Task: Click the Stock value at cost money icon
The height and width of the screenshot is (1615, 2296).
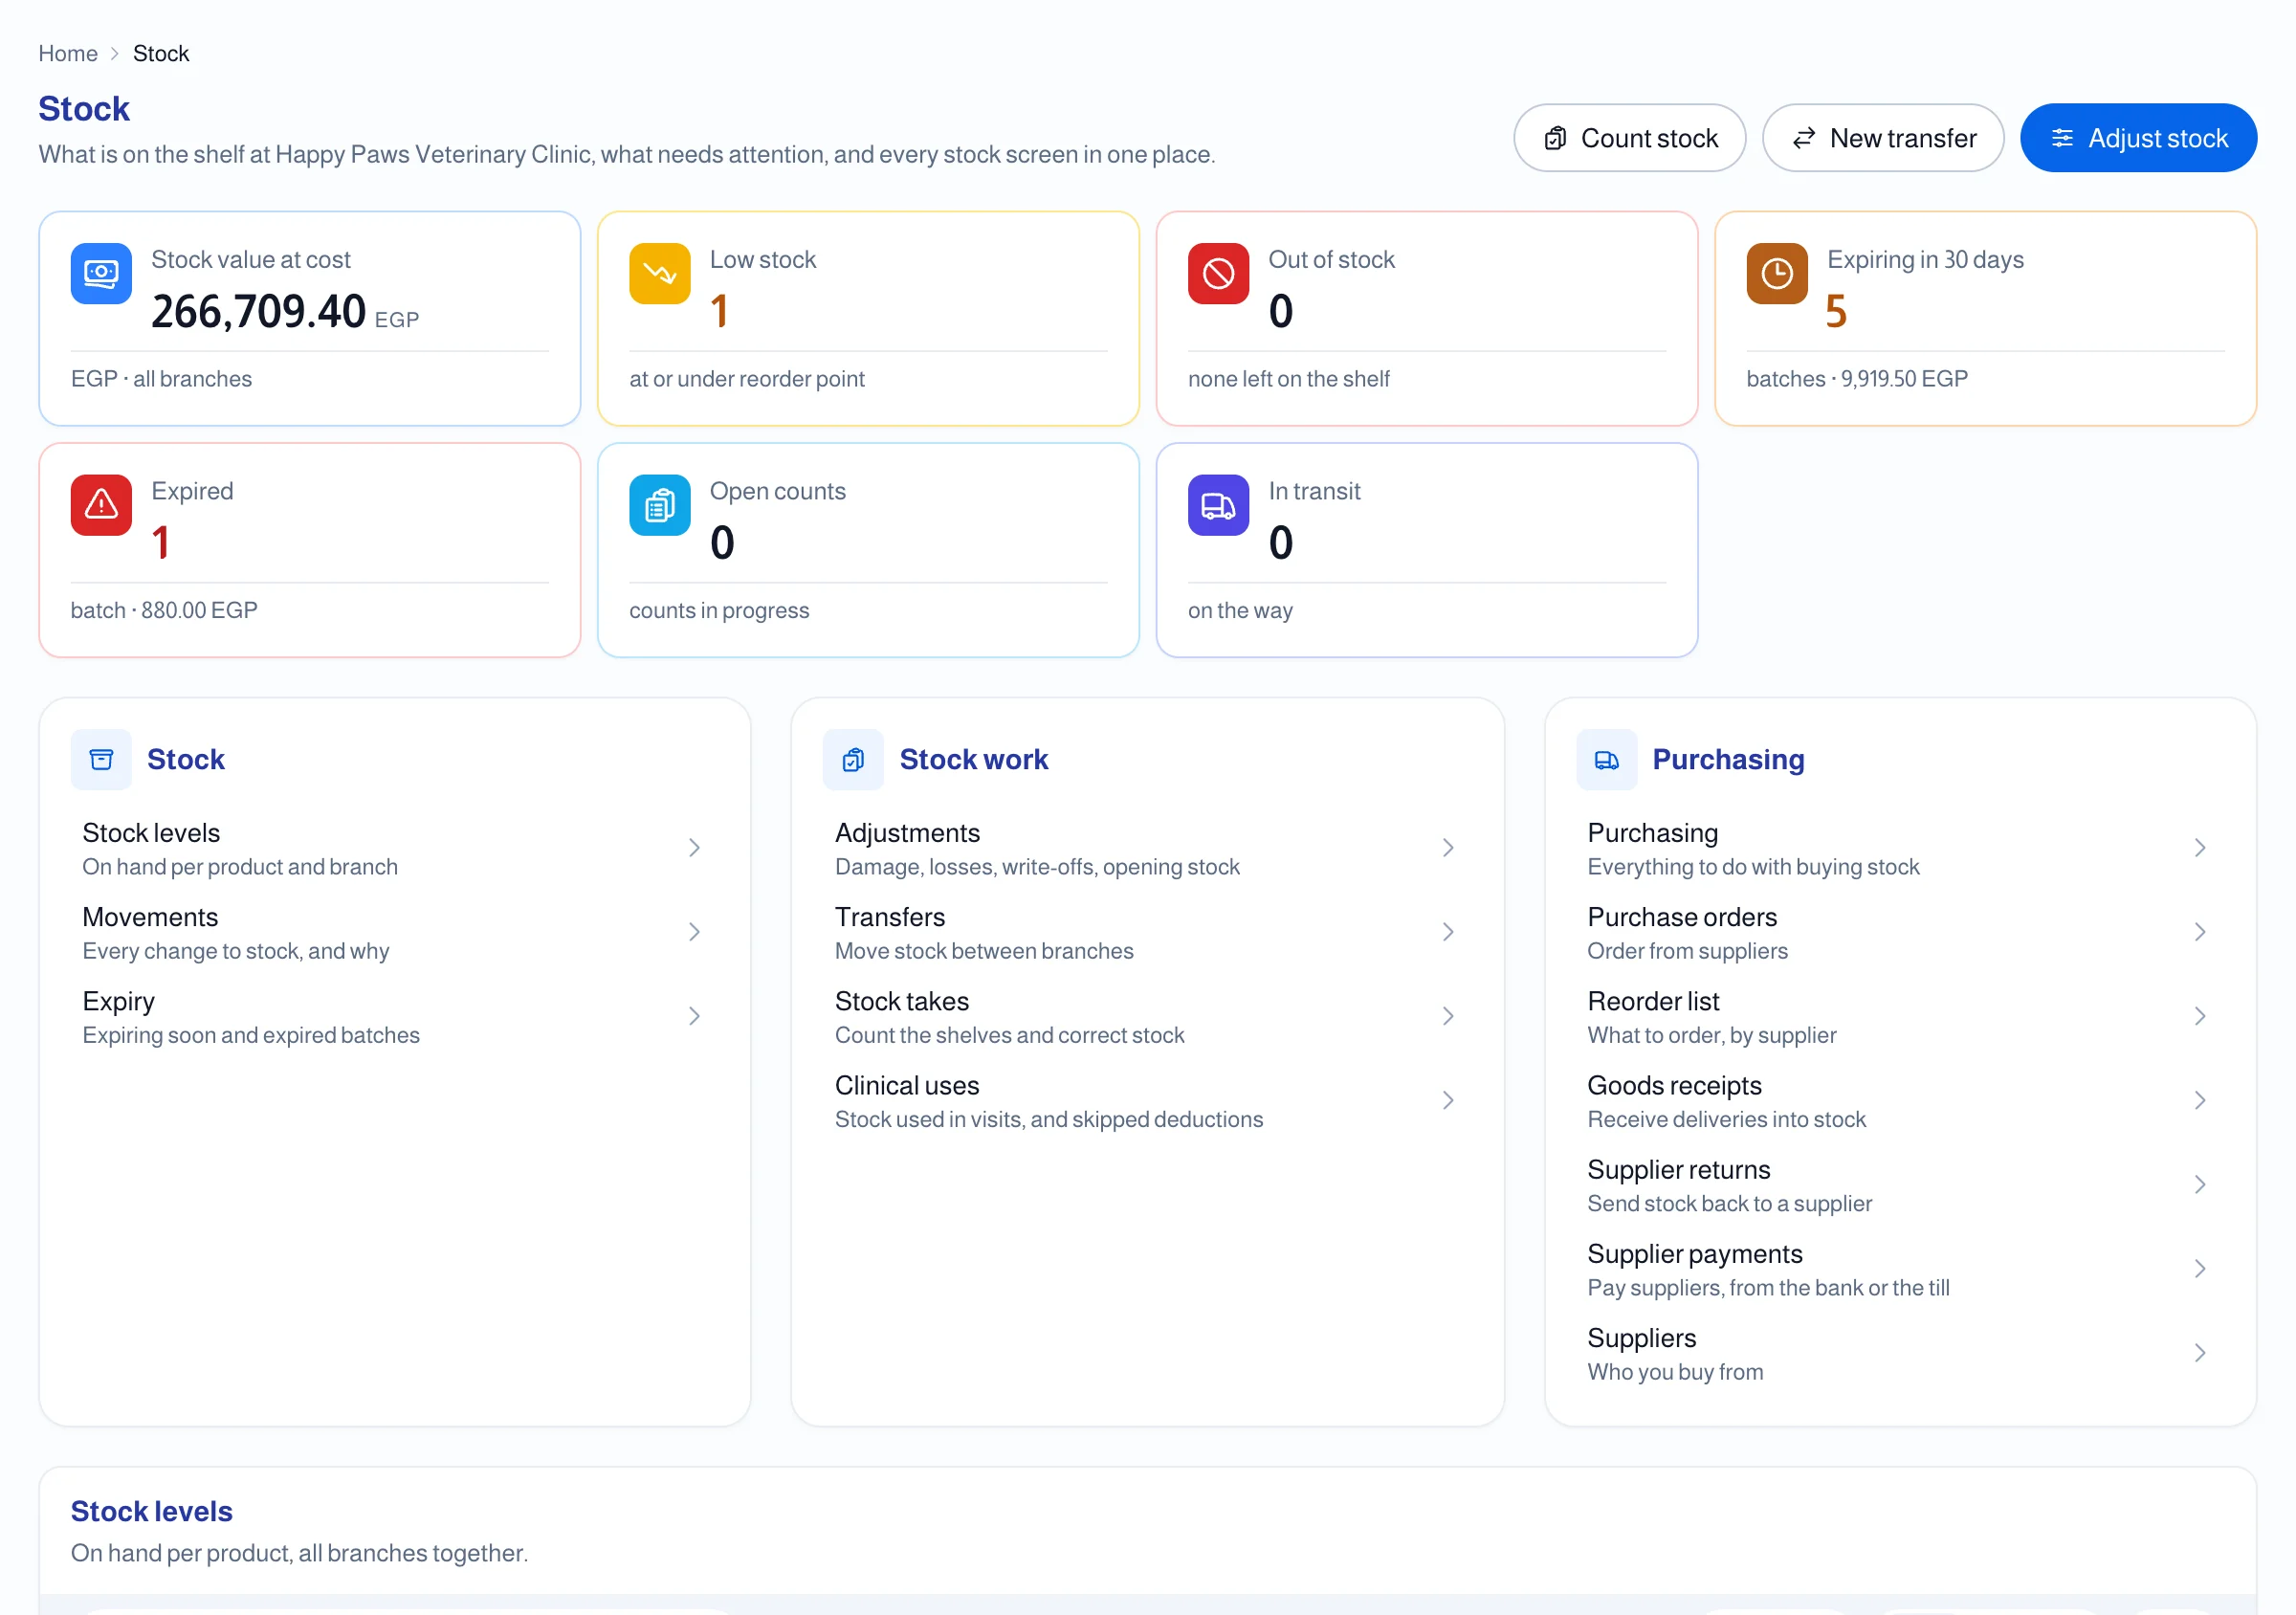Action: 101,273
